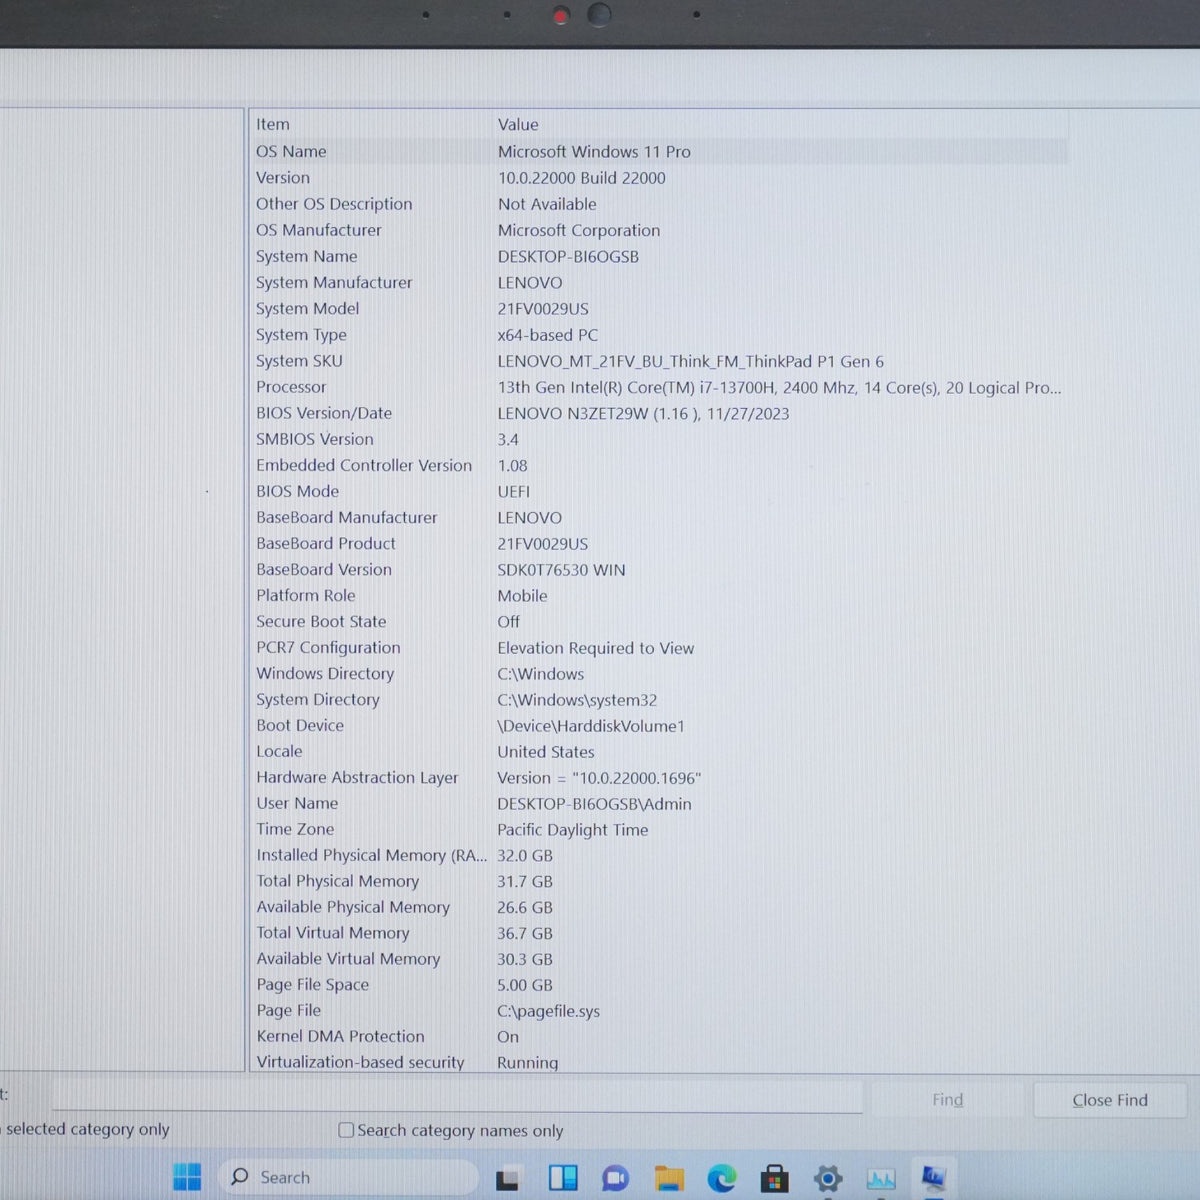This screenshot has width=1200, height=1200.
Task: Select the OS Name row
Action: tap(660, 151)
